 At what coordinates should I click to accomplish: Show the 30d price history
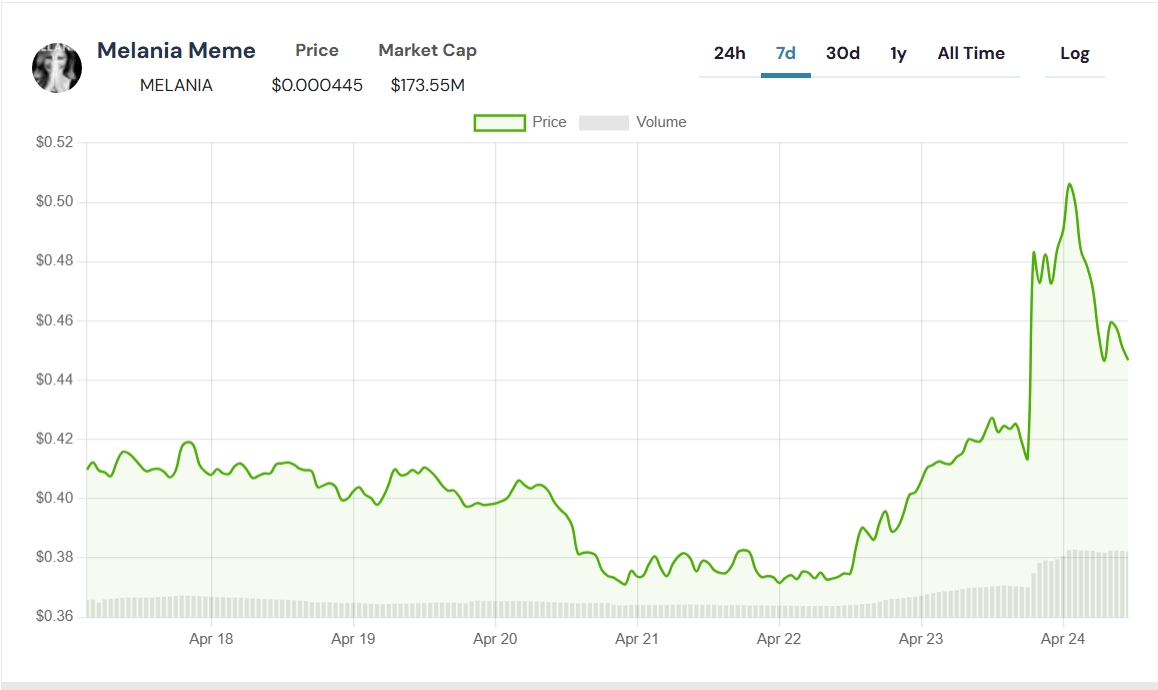[843, 53]
